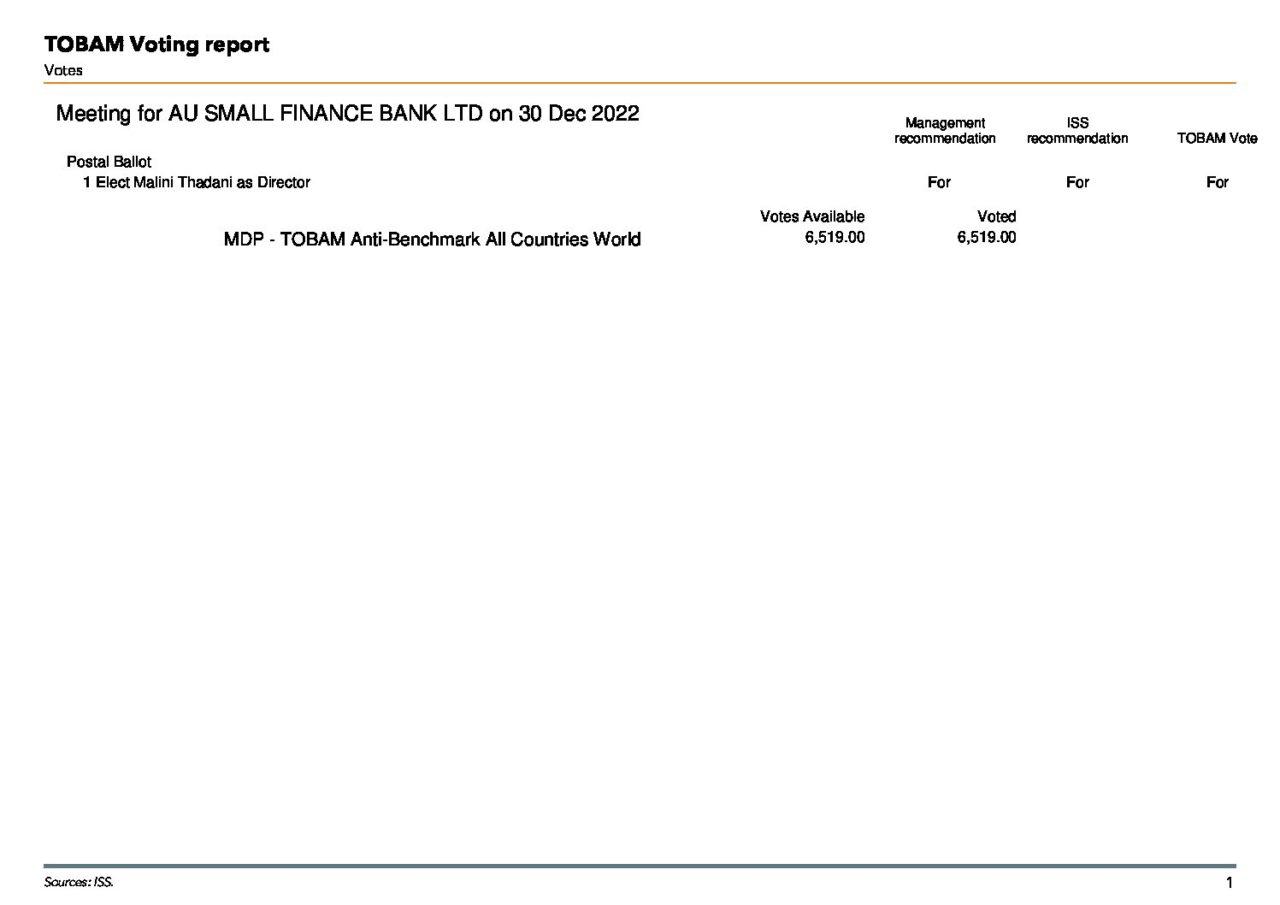
Task: Select the TOBAM Vote column header
Action: coord(1216,139)
